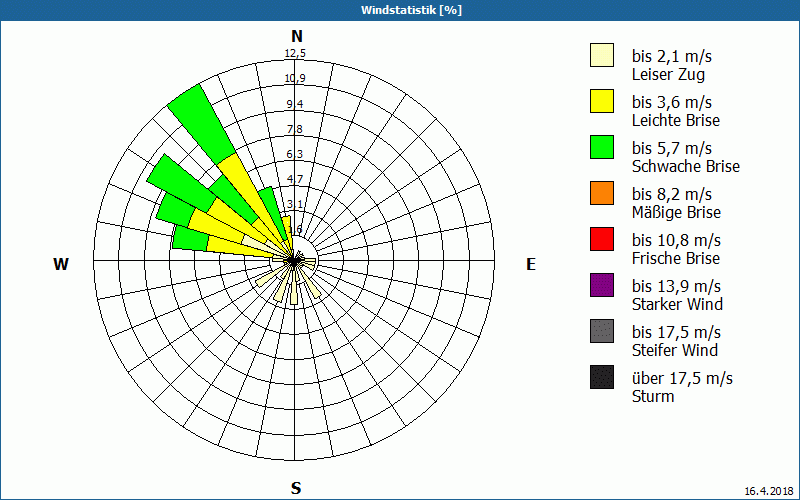800x500 pixels.
Task: Click the 'Leichte Brise' legend label
Action: pyautogui.click(x=676, y=120)
